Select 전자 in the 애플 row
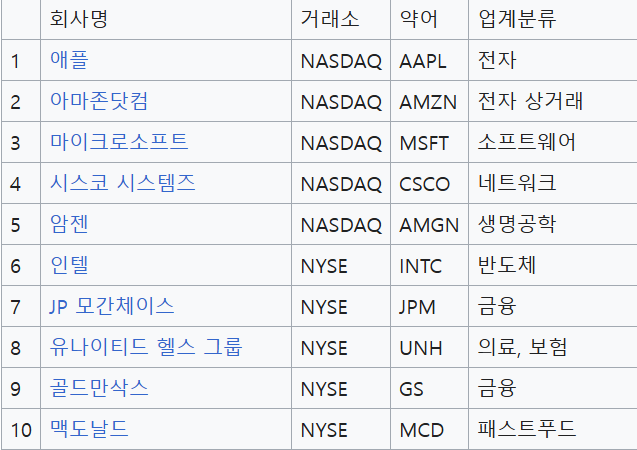The height and width of the screenshot is (450, 637). tap(497, 60)
